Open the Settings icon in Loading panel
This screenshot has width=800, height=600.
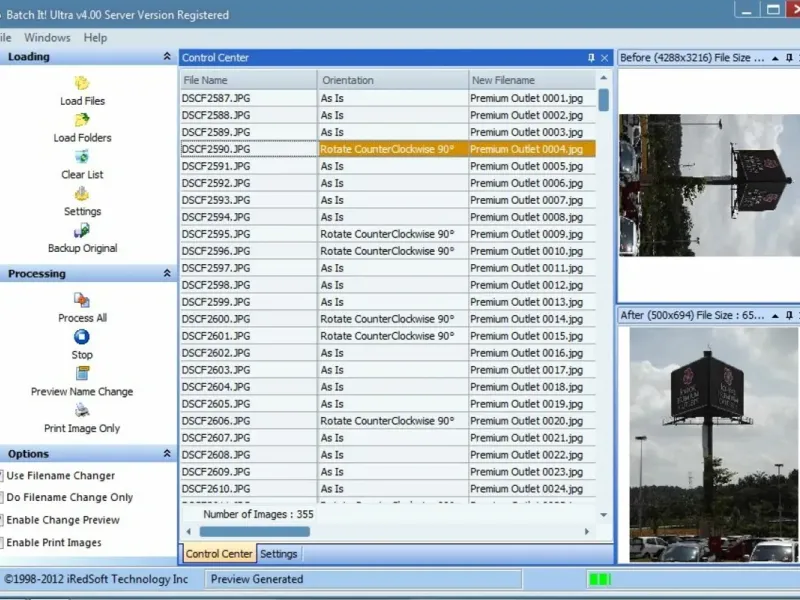[82, 194]
